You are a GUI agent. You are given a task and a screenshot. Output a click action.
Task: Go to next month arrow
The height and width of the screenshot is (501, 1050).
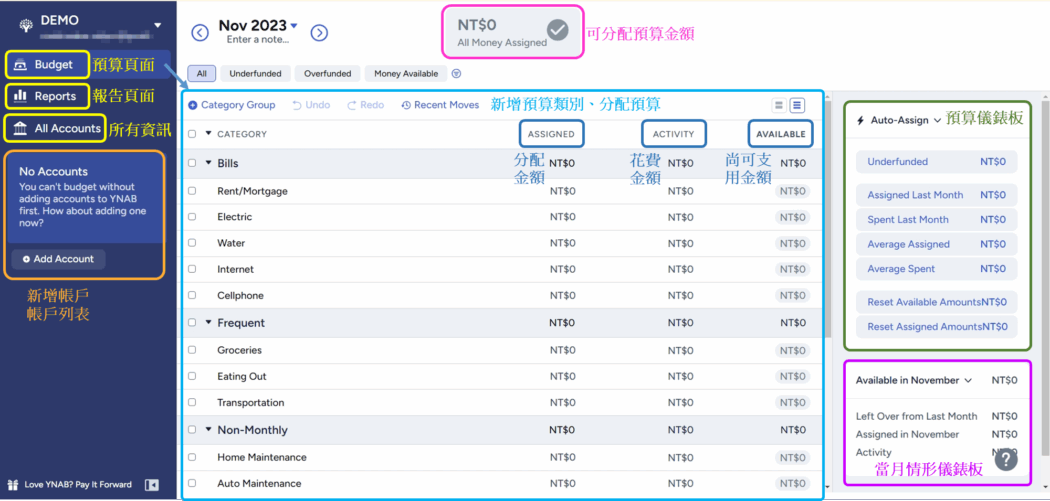(319, 33)
